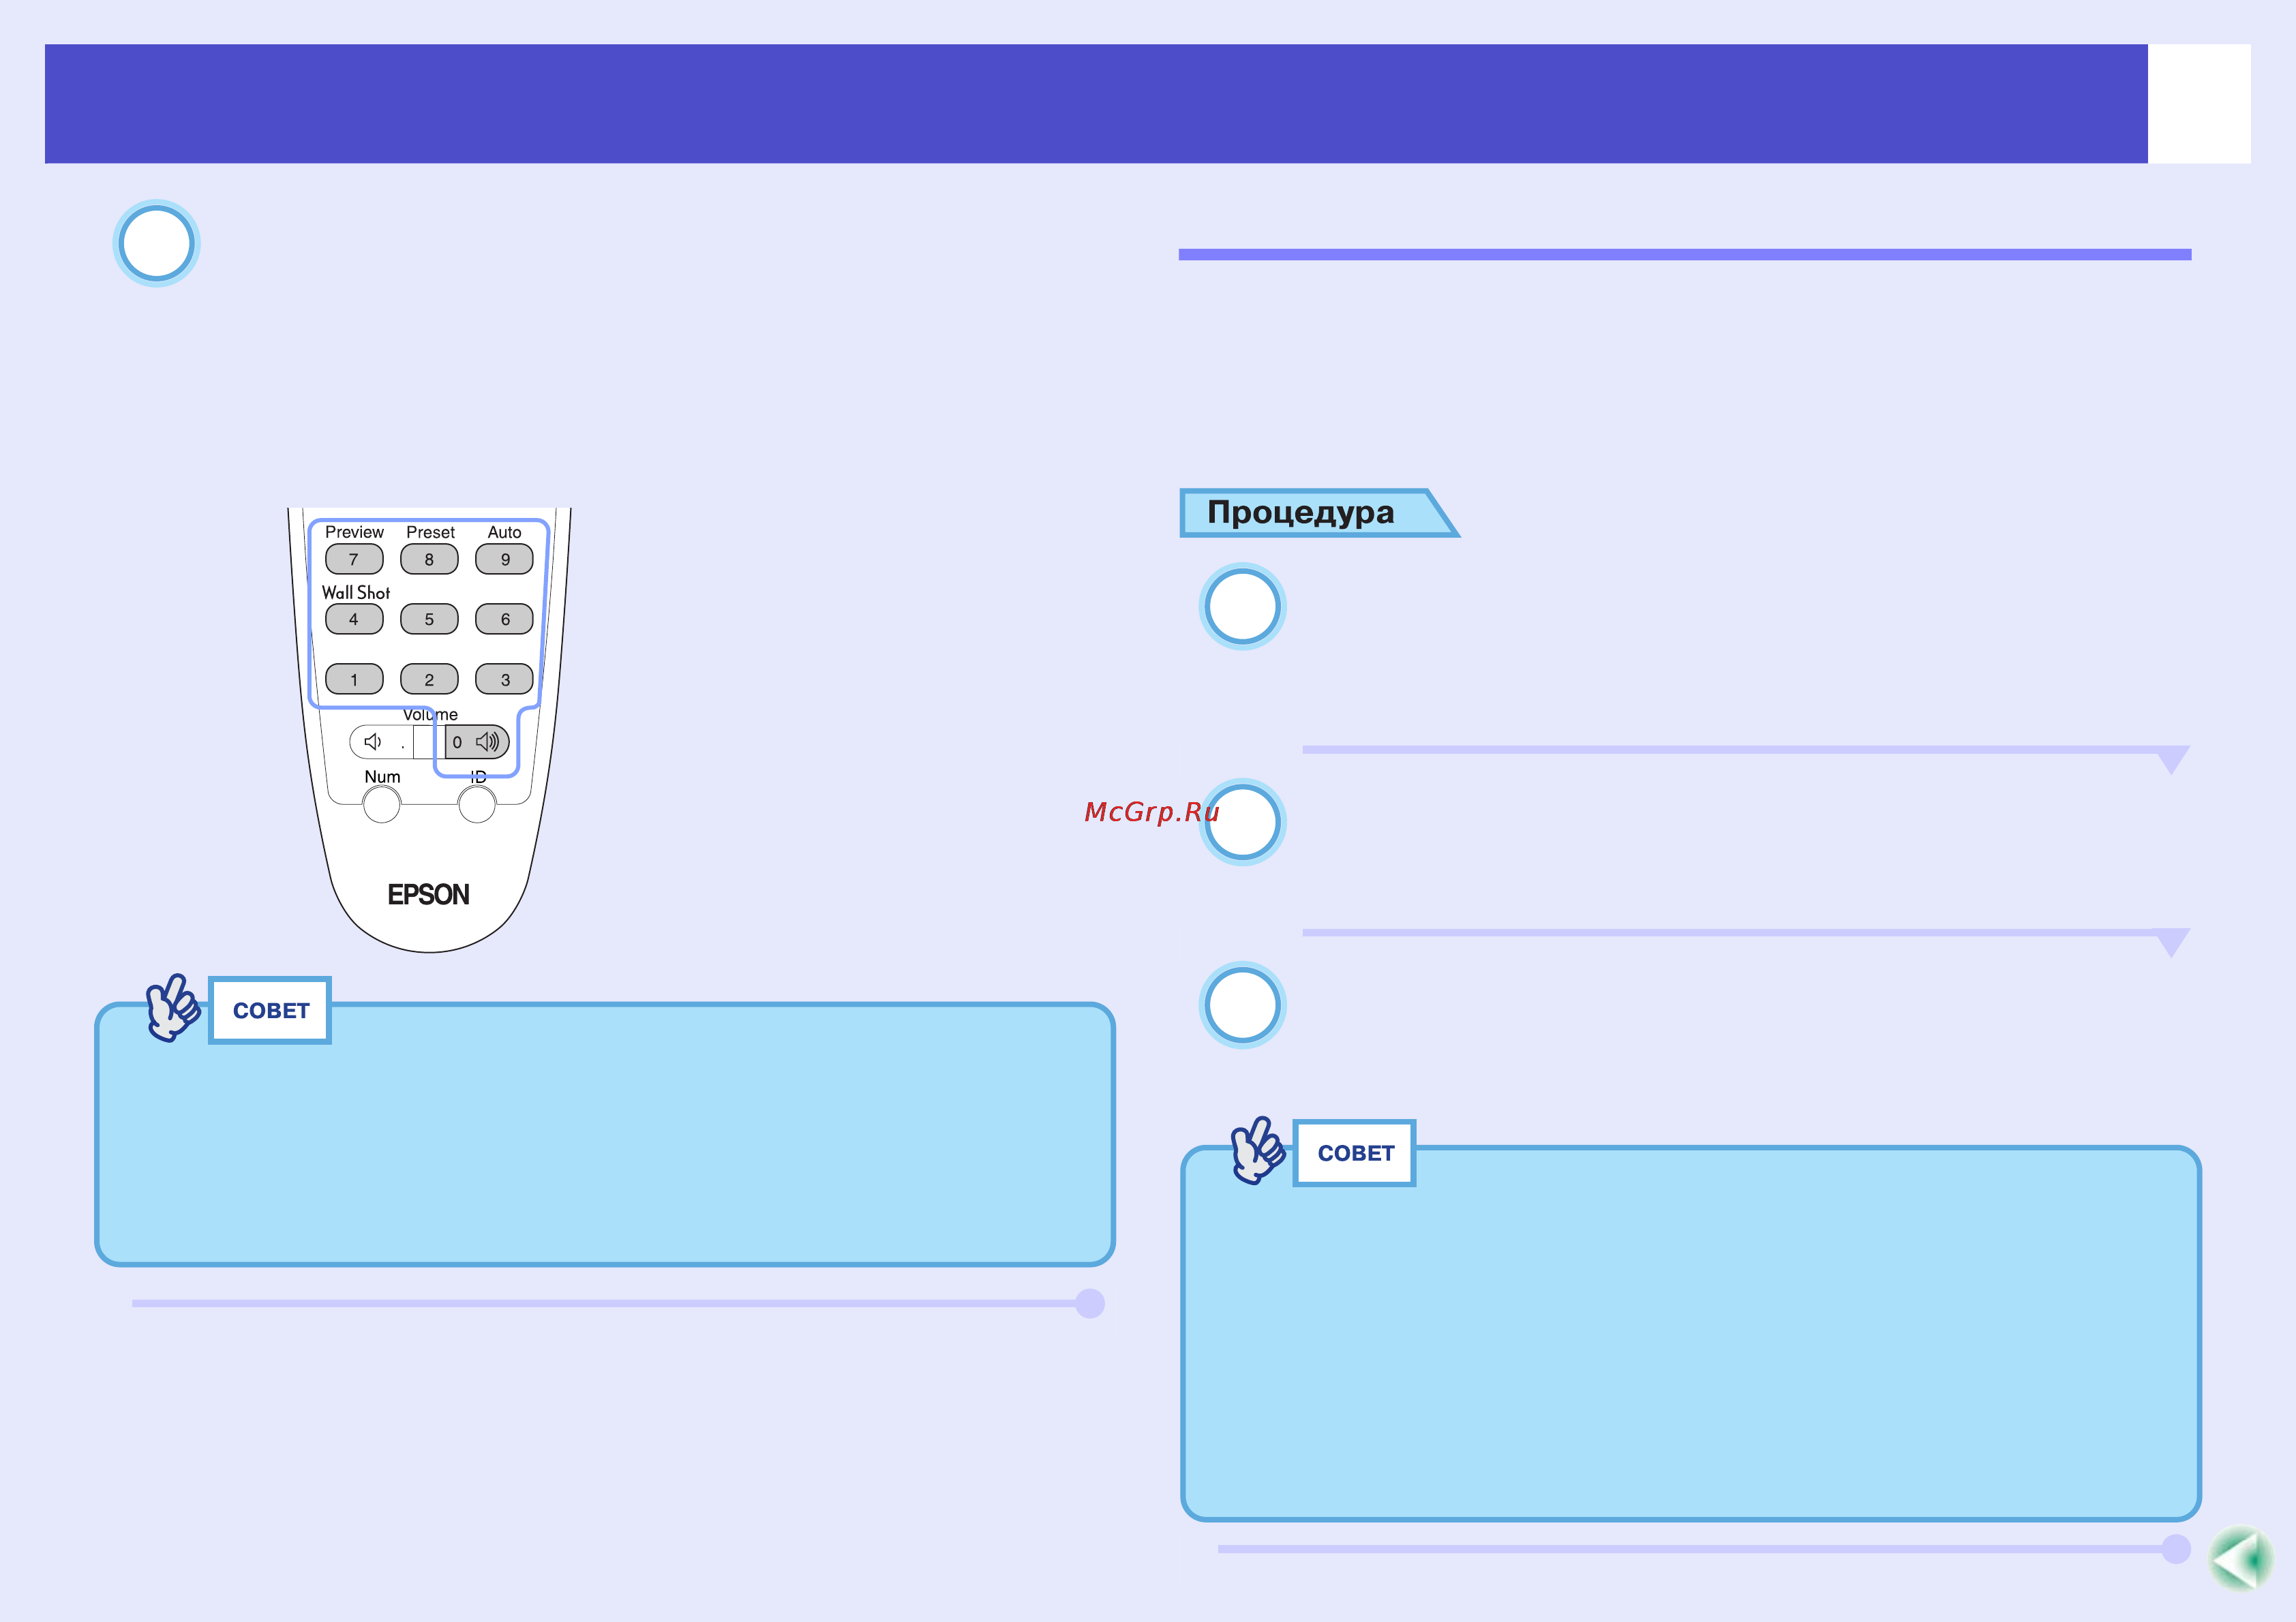Image resolution: width=2296 pixels, height=1622 pixels.
Task: Click the Auto label on the remote
Action: tap(505, 532)
